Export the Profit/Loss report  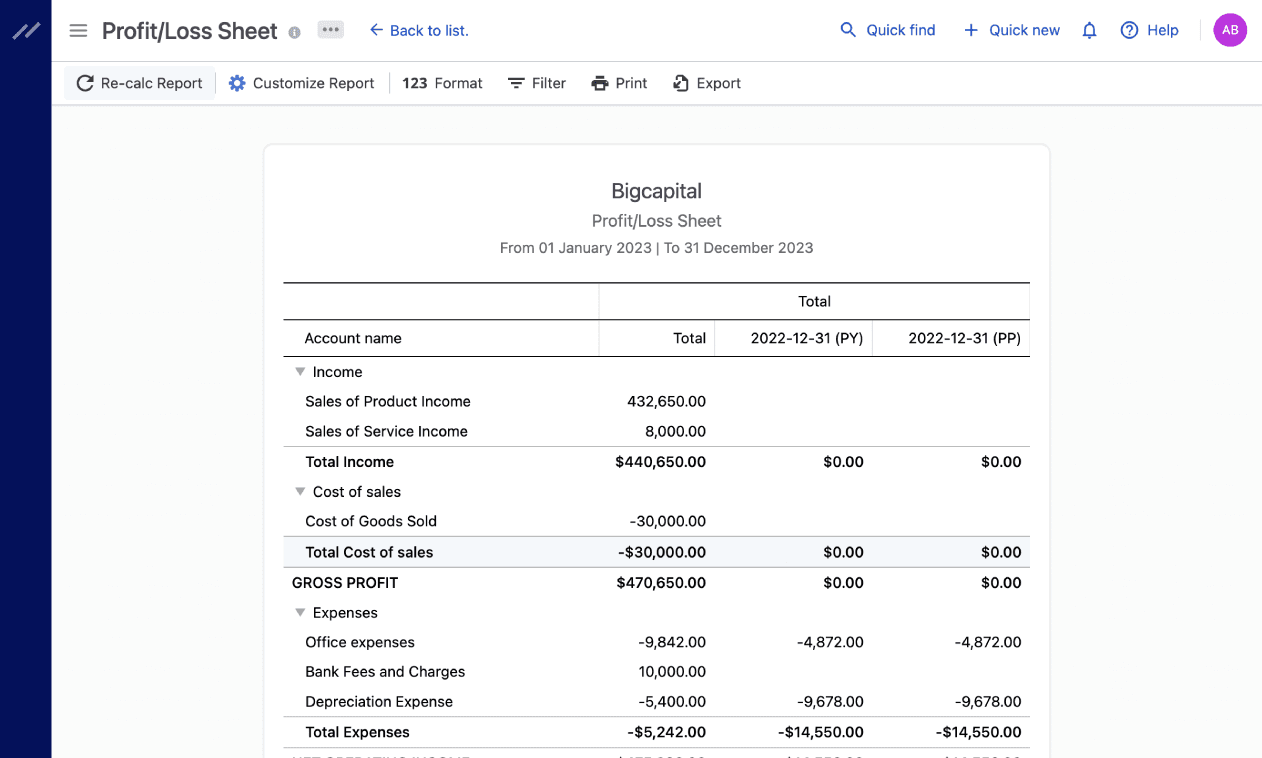tap(706, 83)
